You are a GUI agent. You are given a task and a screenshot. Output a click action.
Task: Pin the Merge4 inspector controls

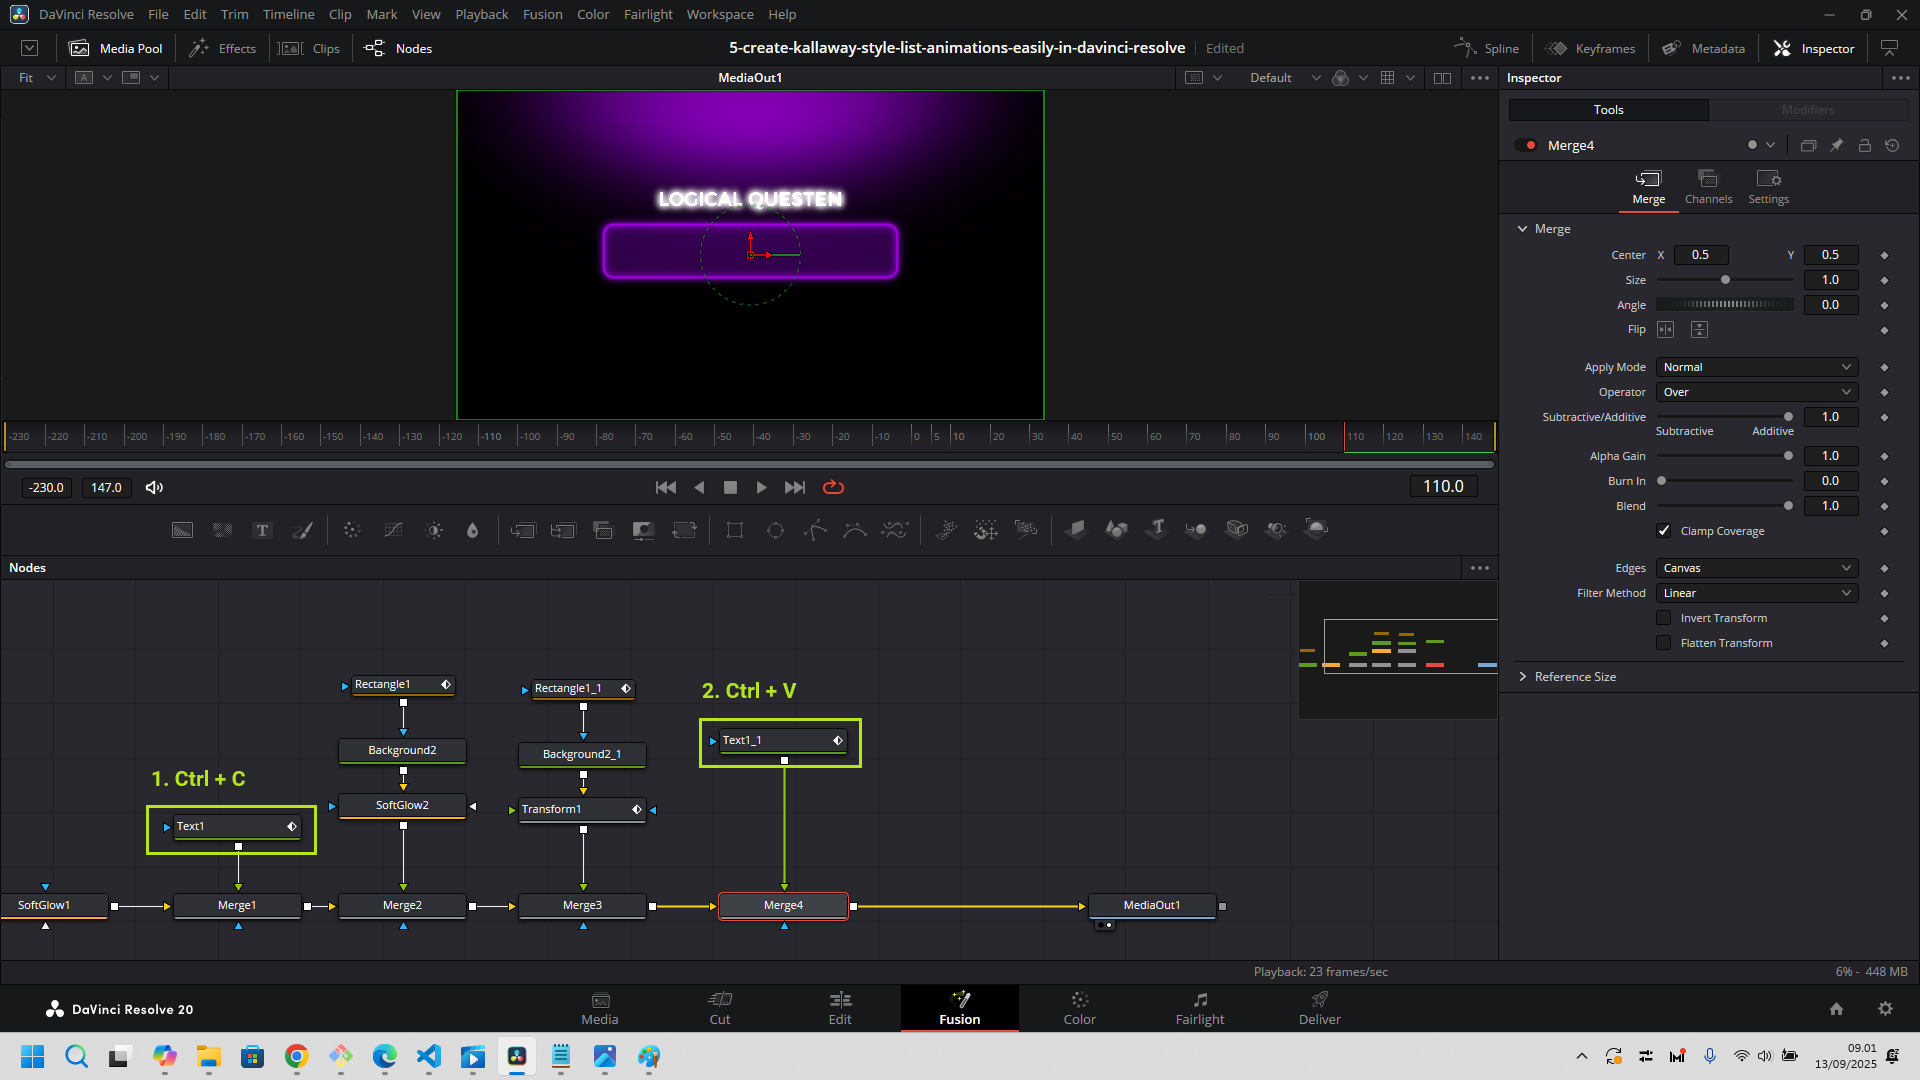click(1836, 146)
